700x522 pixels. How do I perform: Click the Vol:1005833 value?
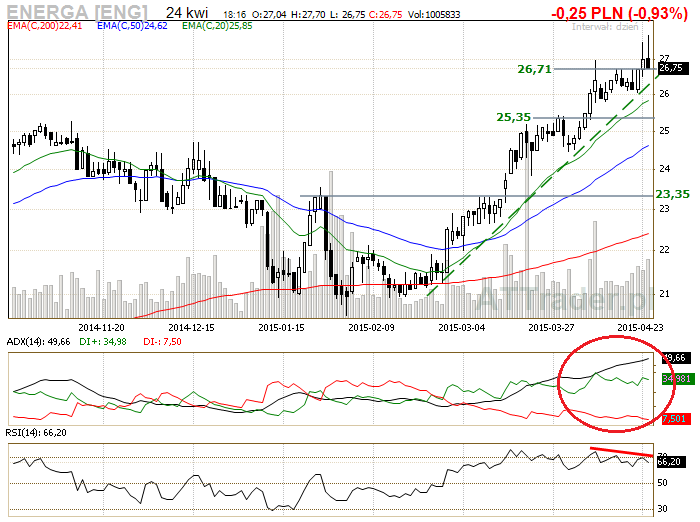coord(434,15)
